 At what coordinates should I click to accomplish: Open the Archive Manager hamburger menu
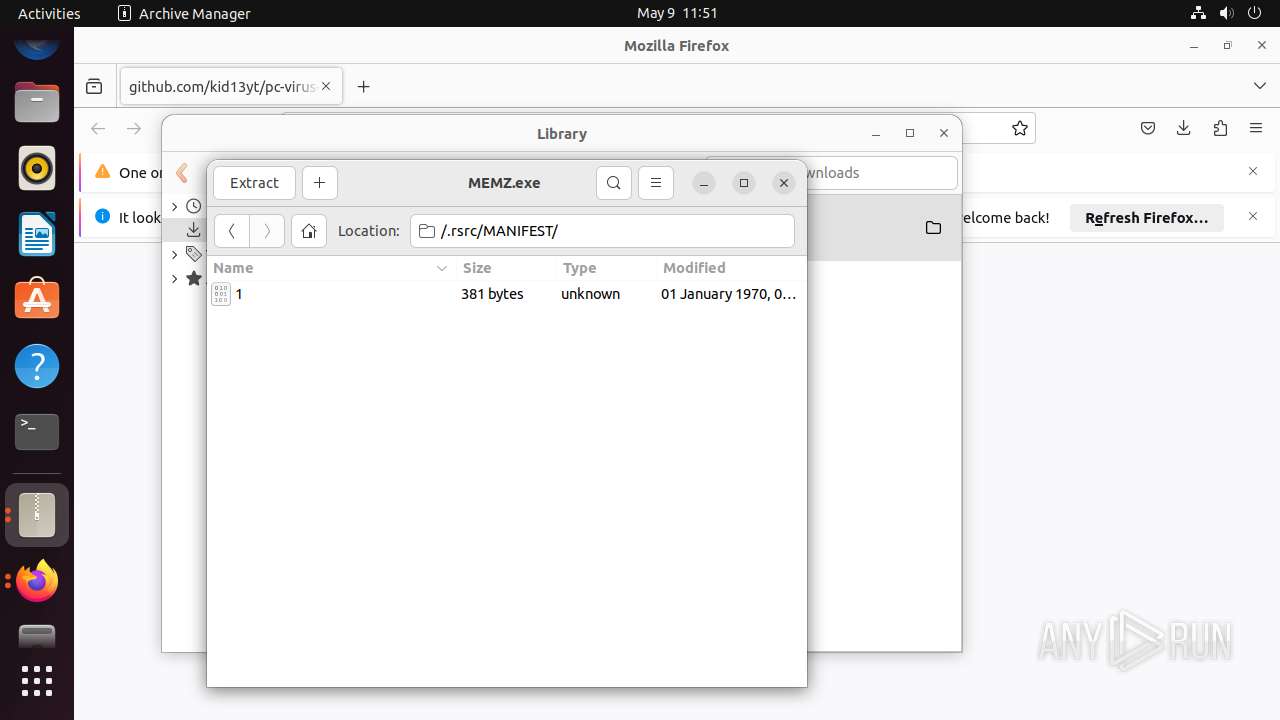pyautogui.click(x=656, y=183)
